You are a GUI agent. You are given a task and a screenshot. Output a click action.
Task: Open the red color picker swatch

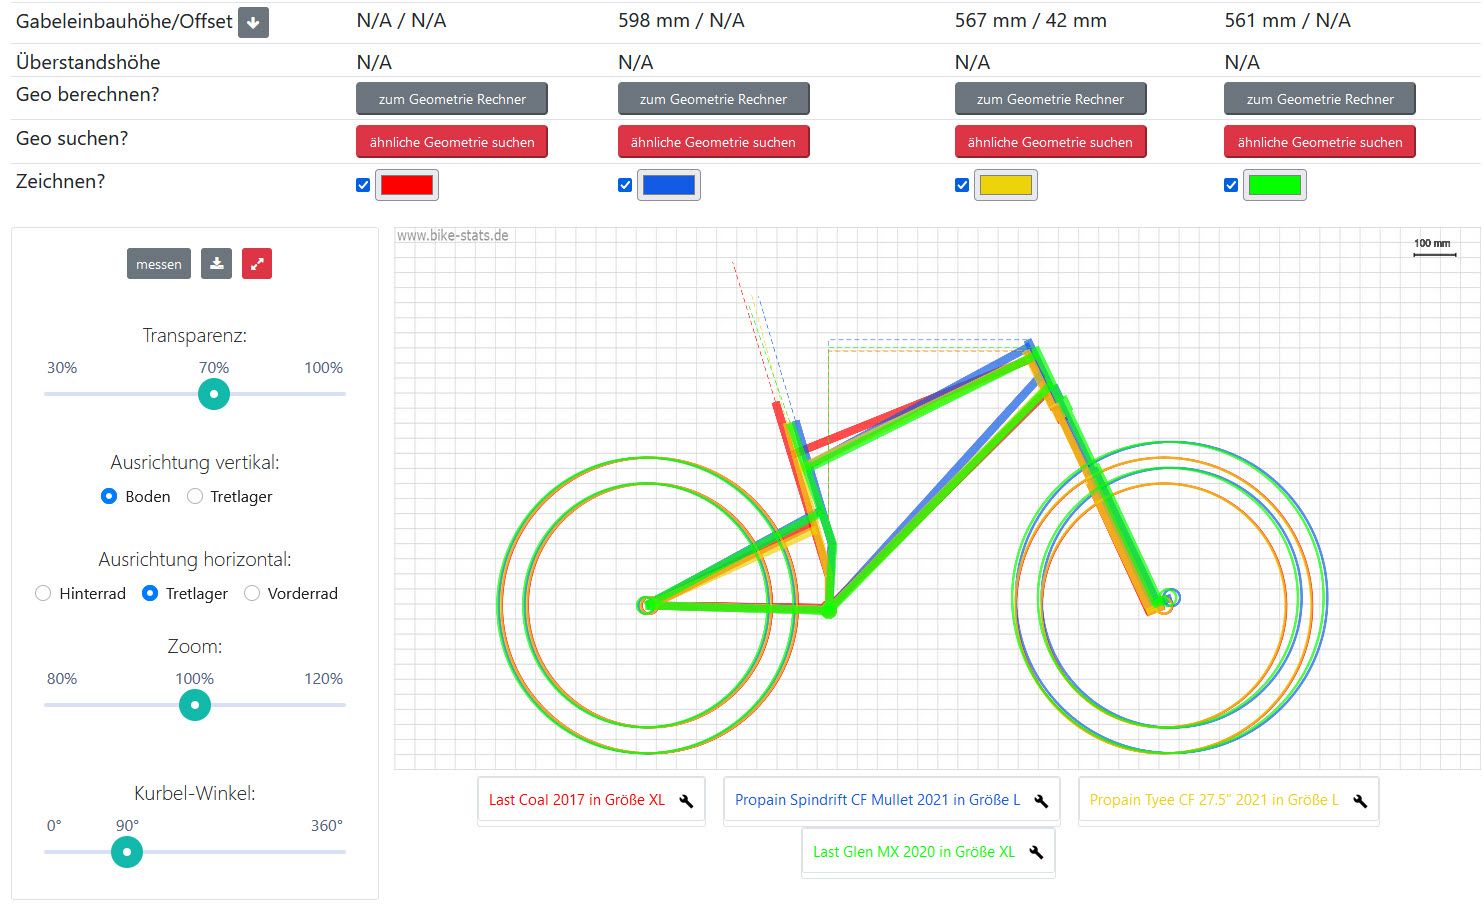click(406, 185)
